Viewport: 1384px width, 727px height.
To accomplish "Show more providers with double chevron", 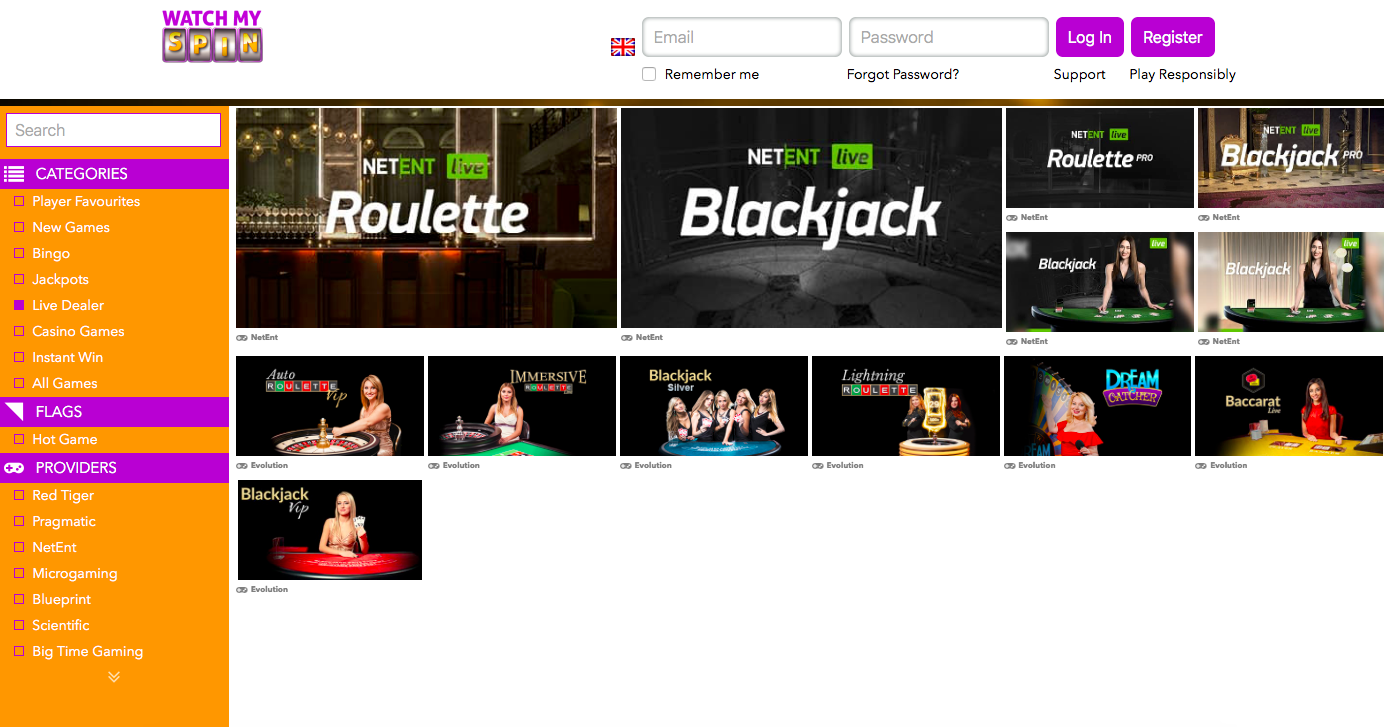I will (x=114, y=677).
